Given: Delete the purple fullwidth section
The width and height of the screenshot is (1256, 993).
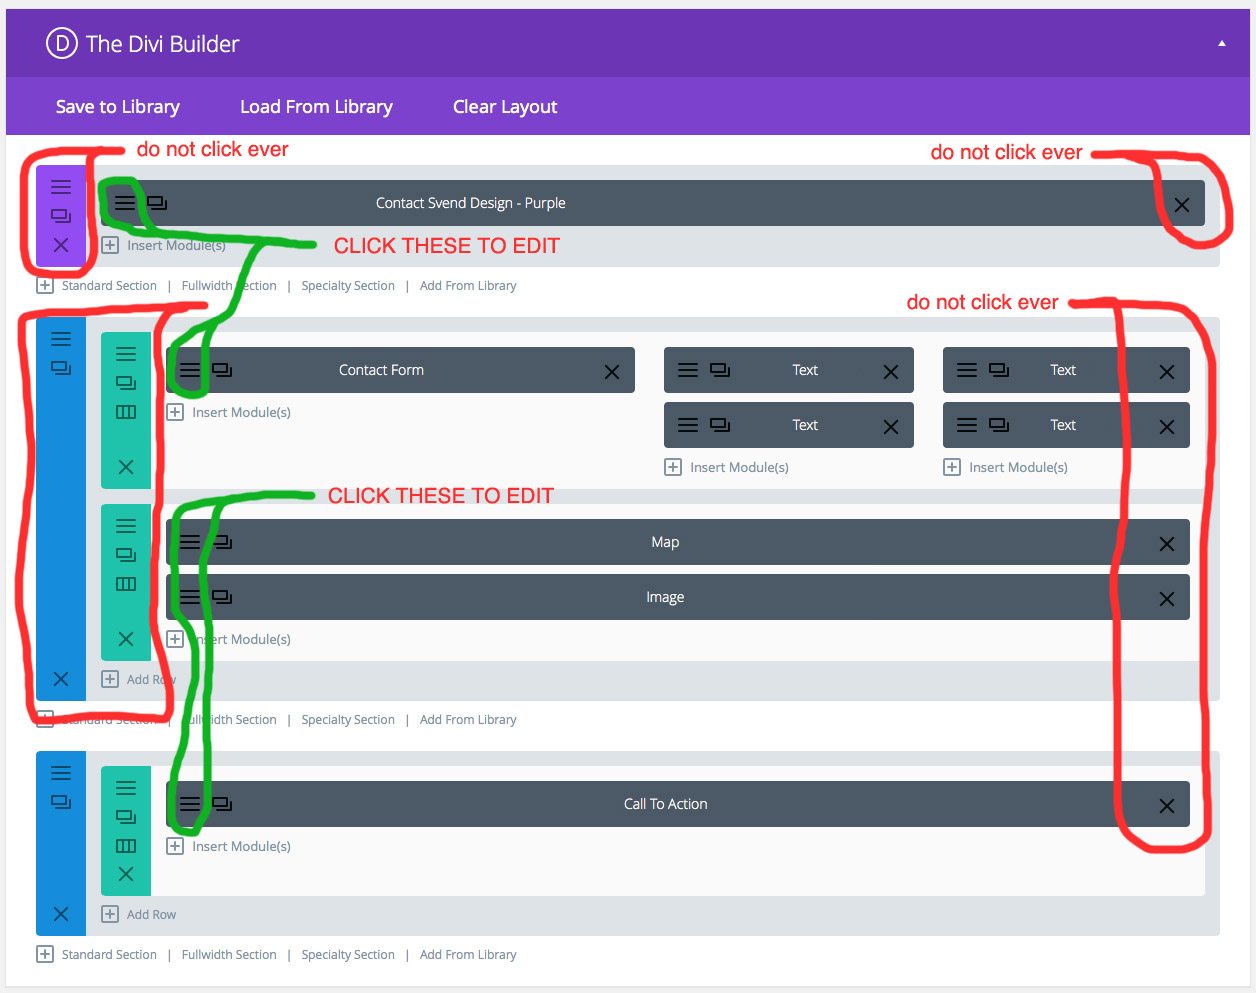Looking at the screenshot, I should click(x=61, y=245).
